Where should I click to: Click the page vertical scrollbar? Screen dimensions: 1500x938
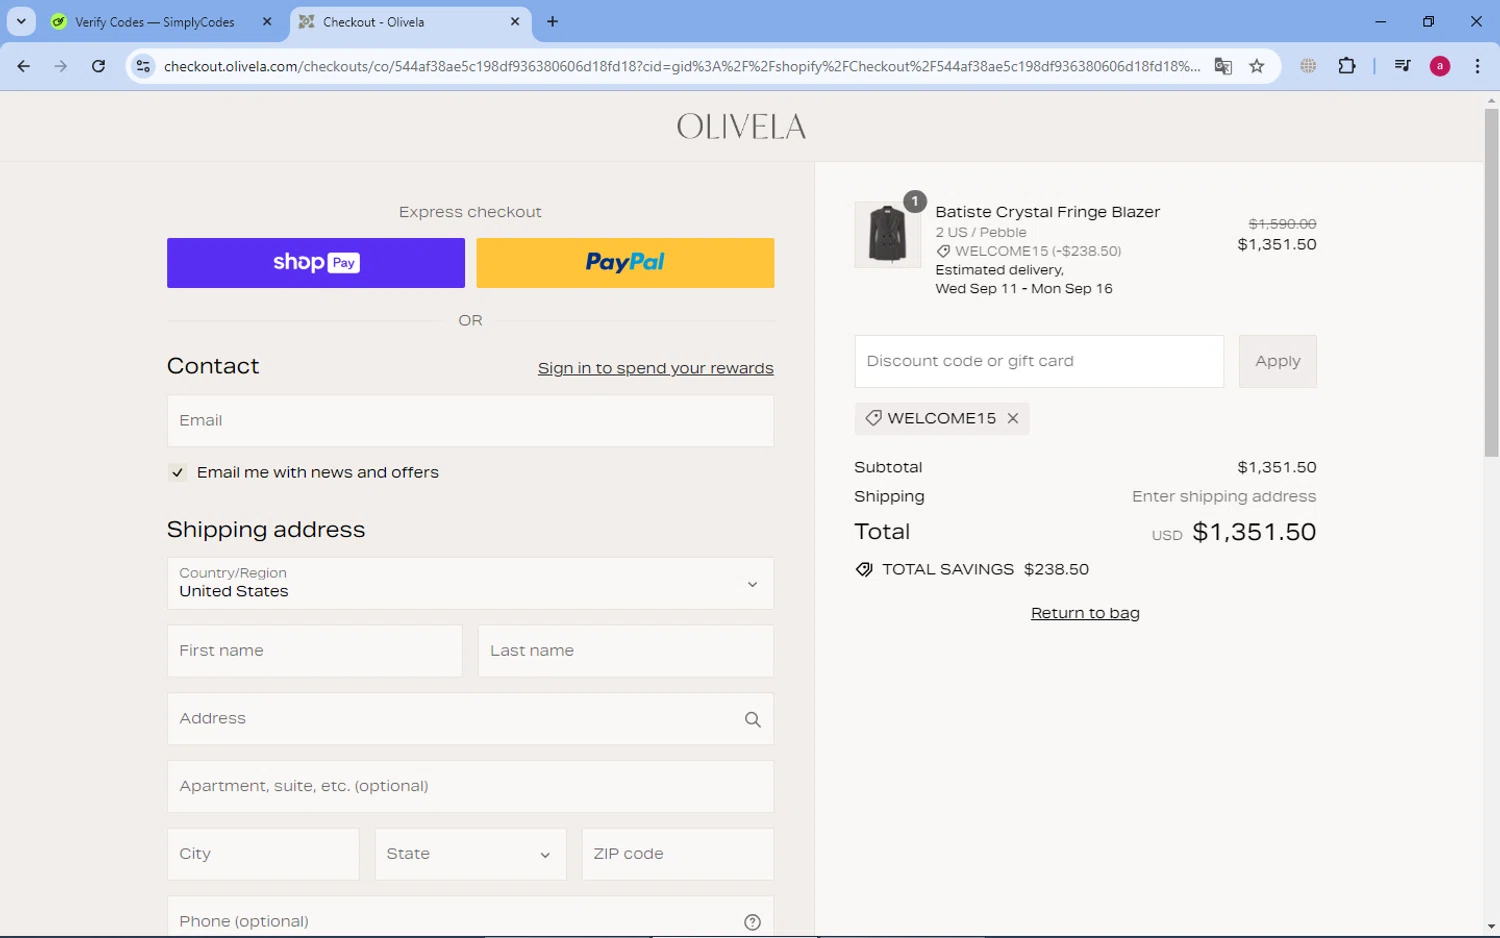coord(1491,283)
